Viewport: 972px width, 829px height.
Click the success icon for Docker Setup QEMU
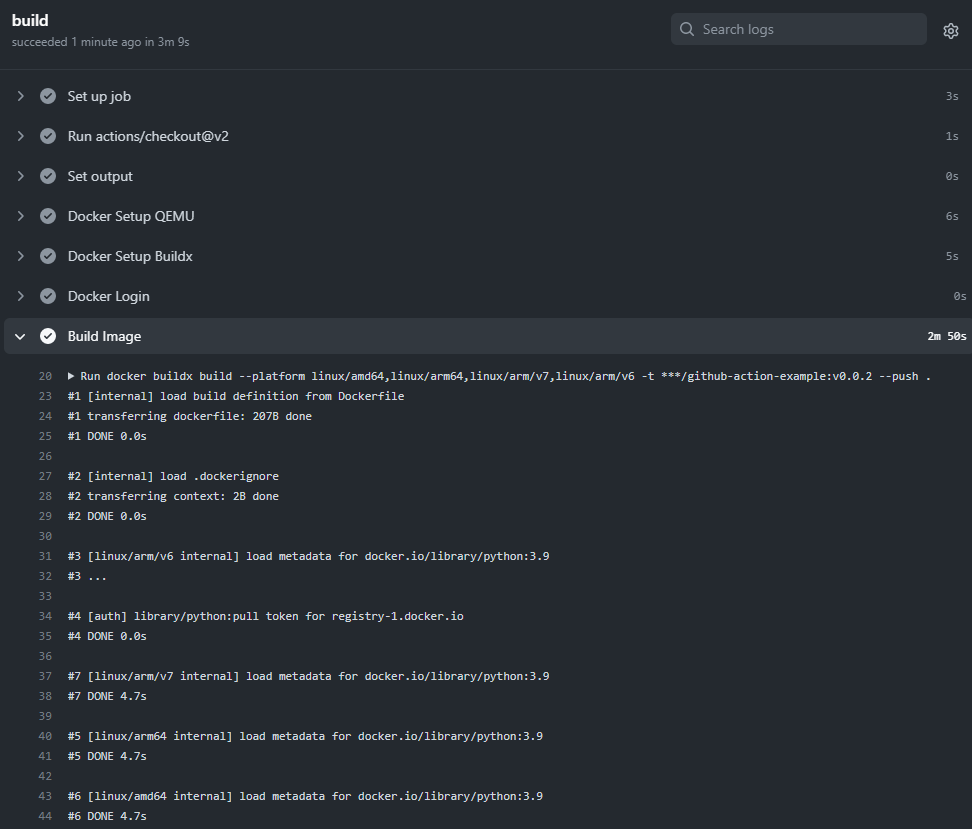(47, 216)
